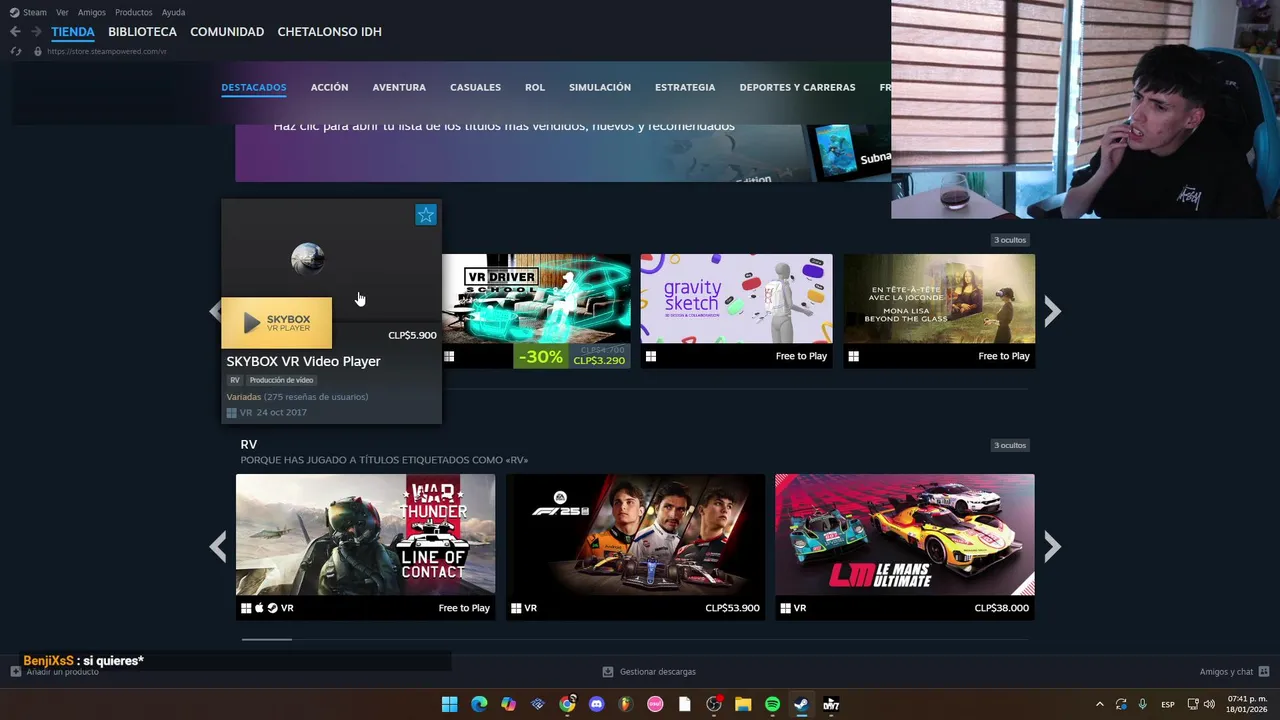Open Discord from the taskbar
Screen dimensions: 1280x720
coord(597,704)
